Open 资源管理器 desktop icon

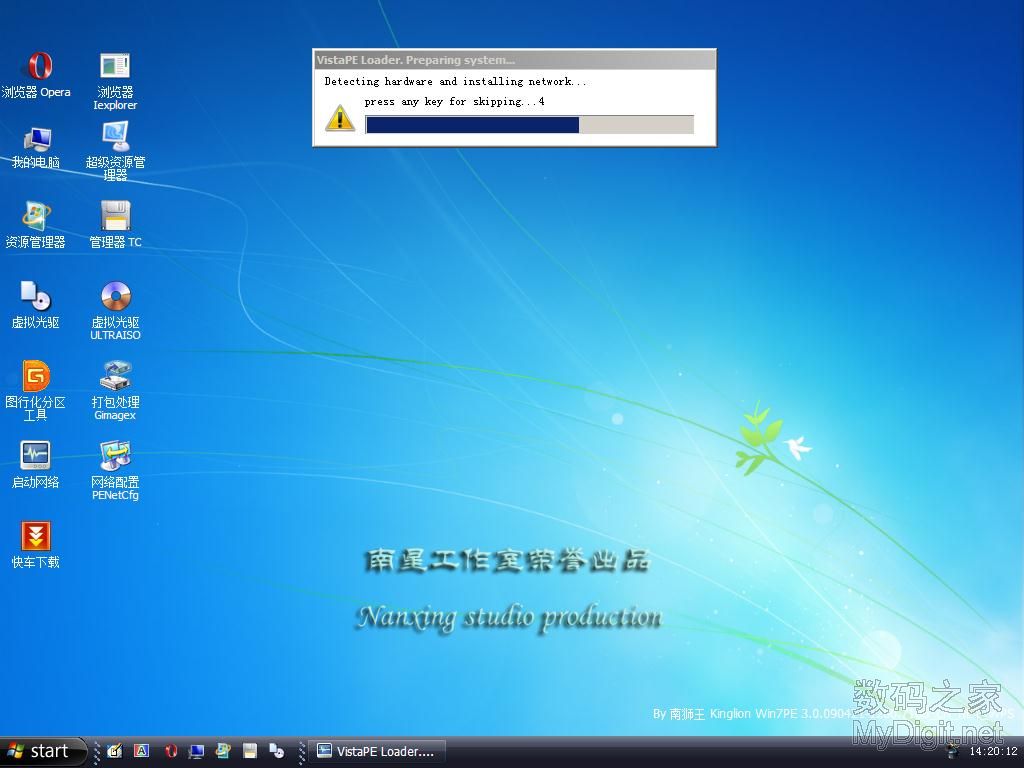(36, 225)
